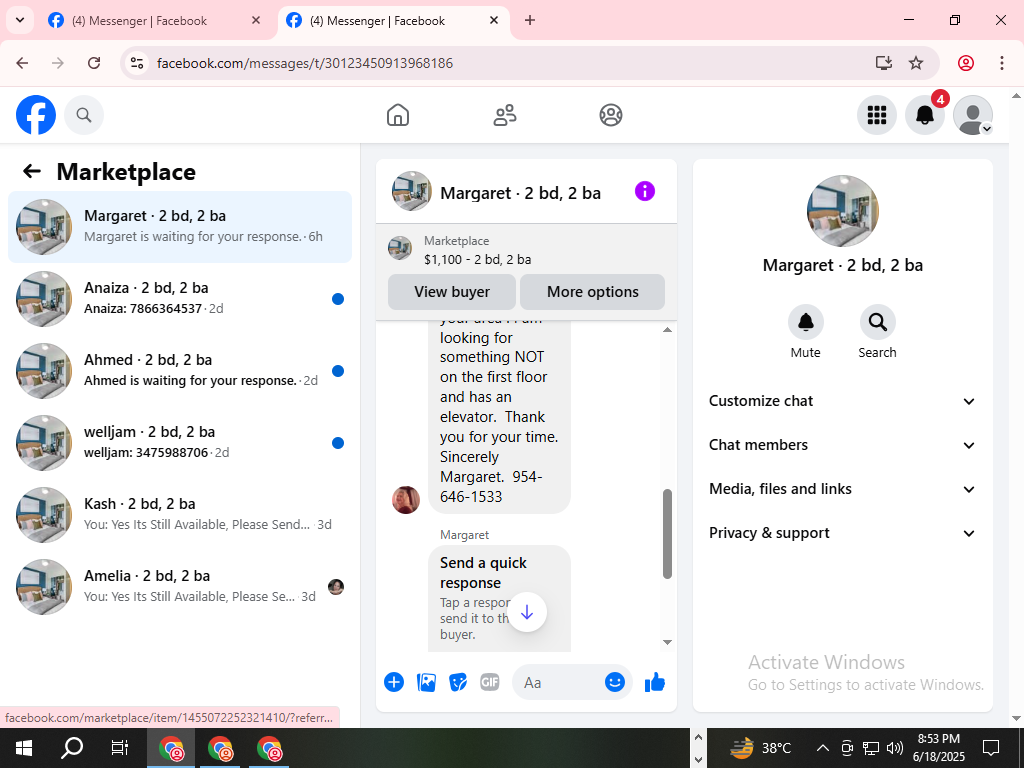Click View buyer button
Viewport: 1024px width, 768px height.
click(x=452, y=292)
